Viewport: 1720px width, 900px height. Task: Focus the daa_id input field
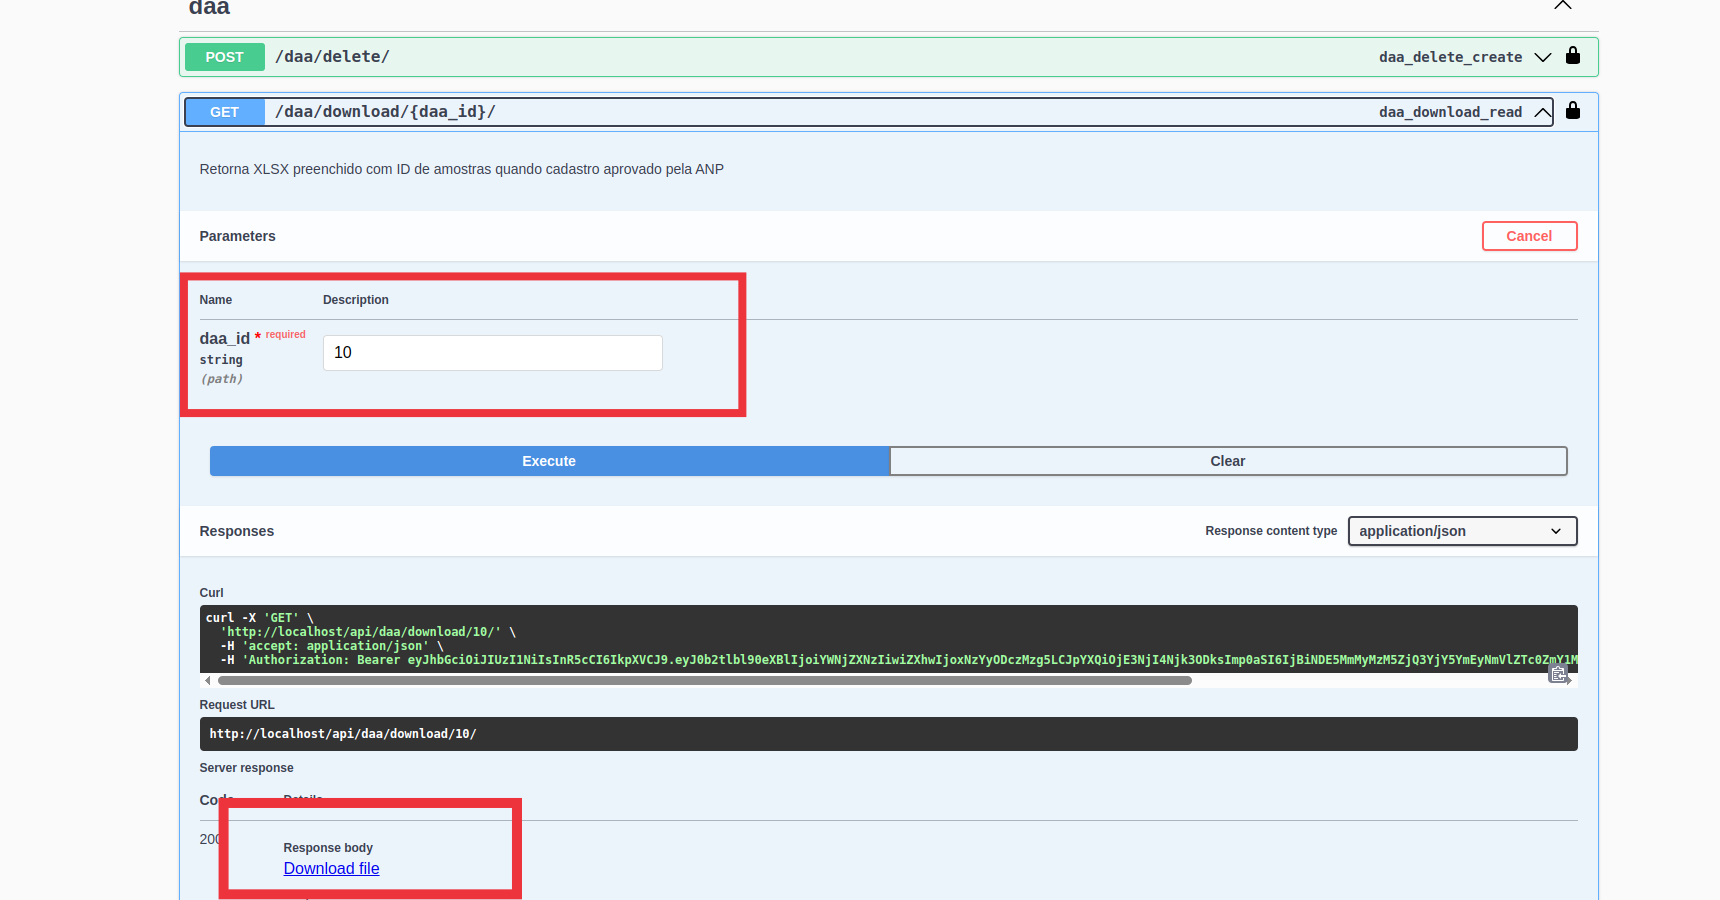point(492,353)
